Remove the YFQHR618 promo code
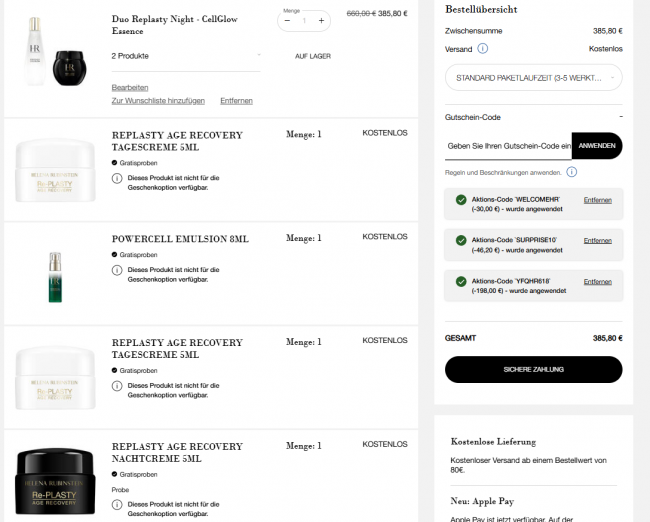650x522 pixels. (597, 282)
